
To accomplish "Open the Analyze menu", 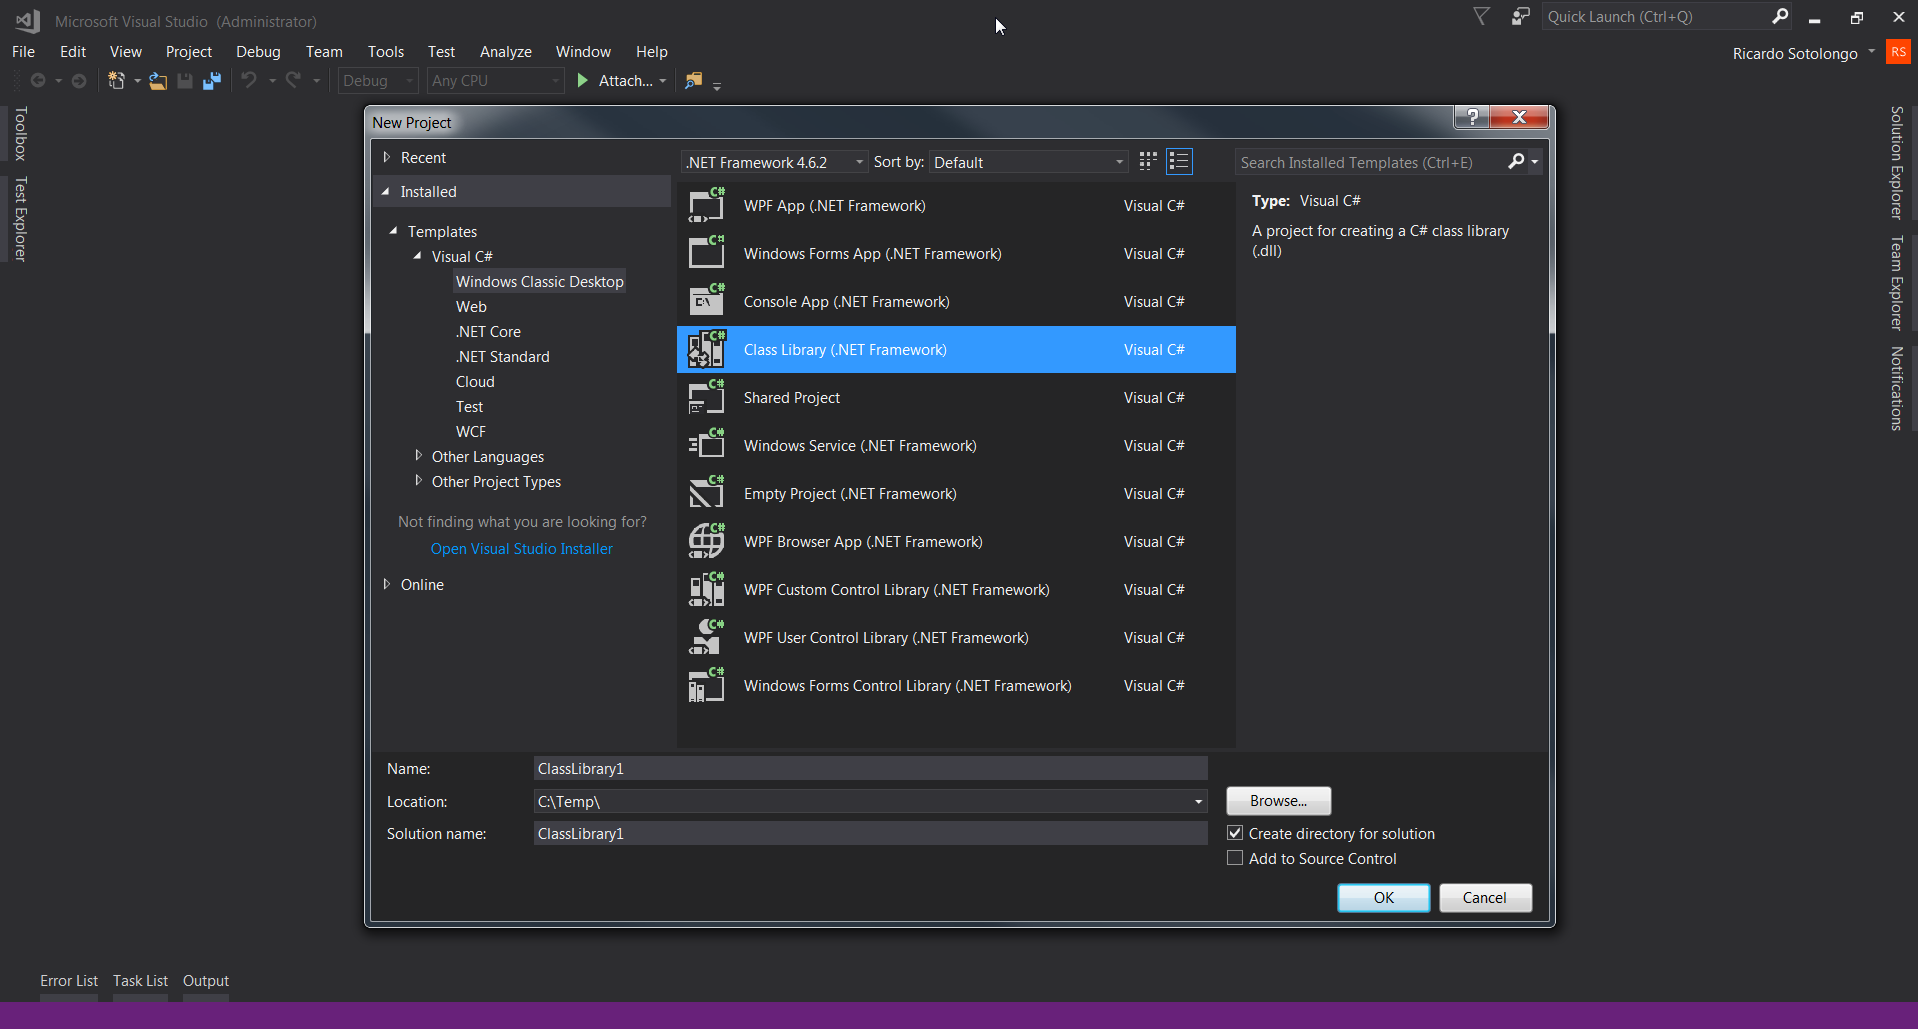I will pos(506,52).
